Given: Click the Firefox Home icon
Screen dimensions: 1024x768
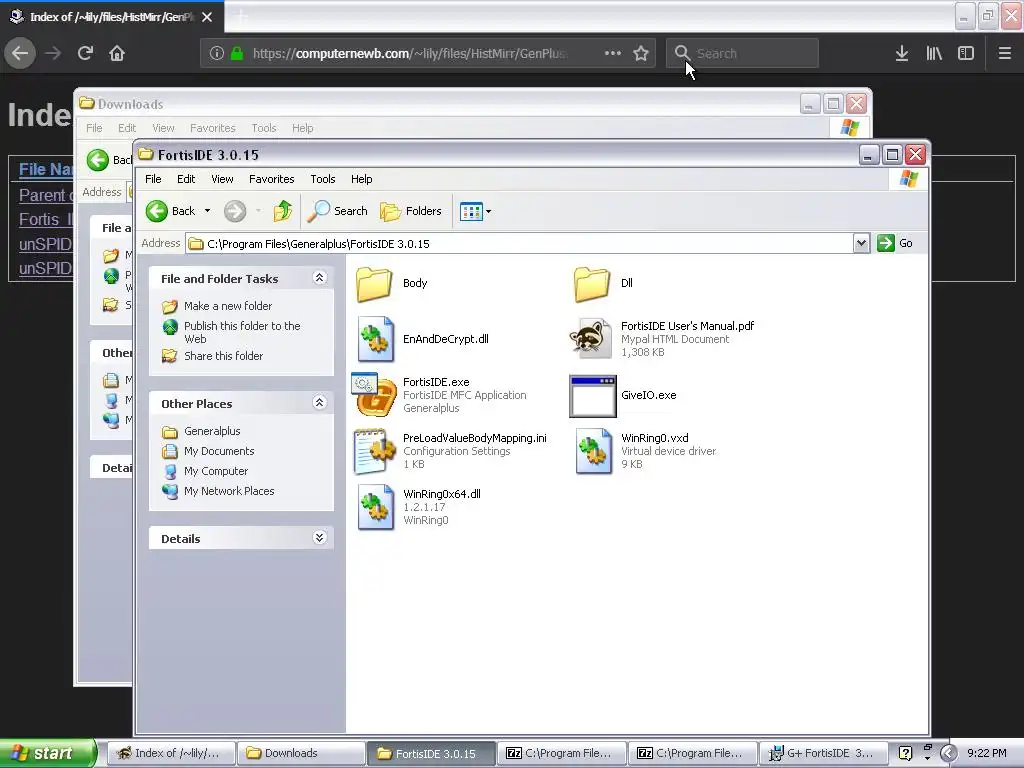Looking at the screenshot, I should coord(117,53).
